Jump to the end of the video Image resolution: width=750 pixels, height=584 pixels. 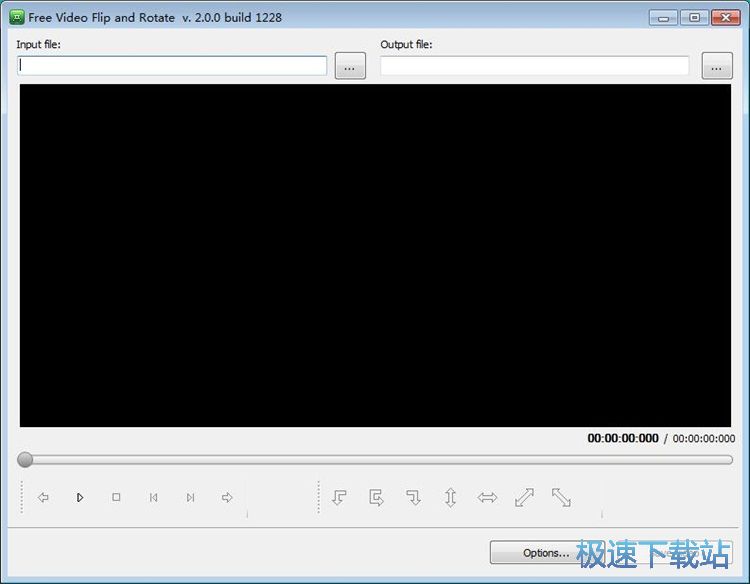190,497
